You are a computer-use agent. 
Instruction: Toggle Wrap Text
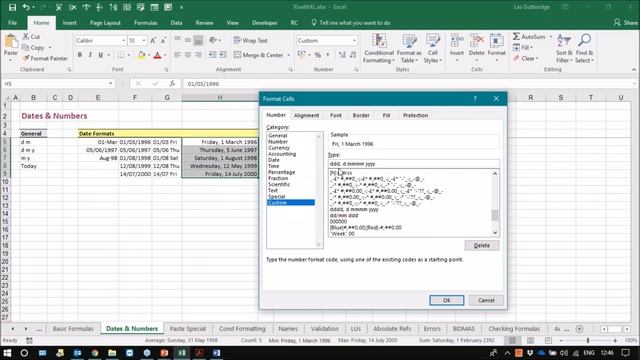[x=251, y=40]
